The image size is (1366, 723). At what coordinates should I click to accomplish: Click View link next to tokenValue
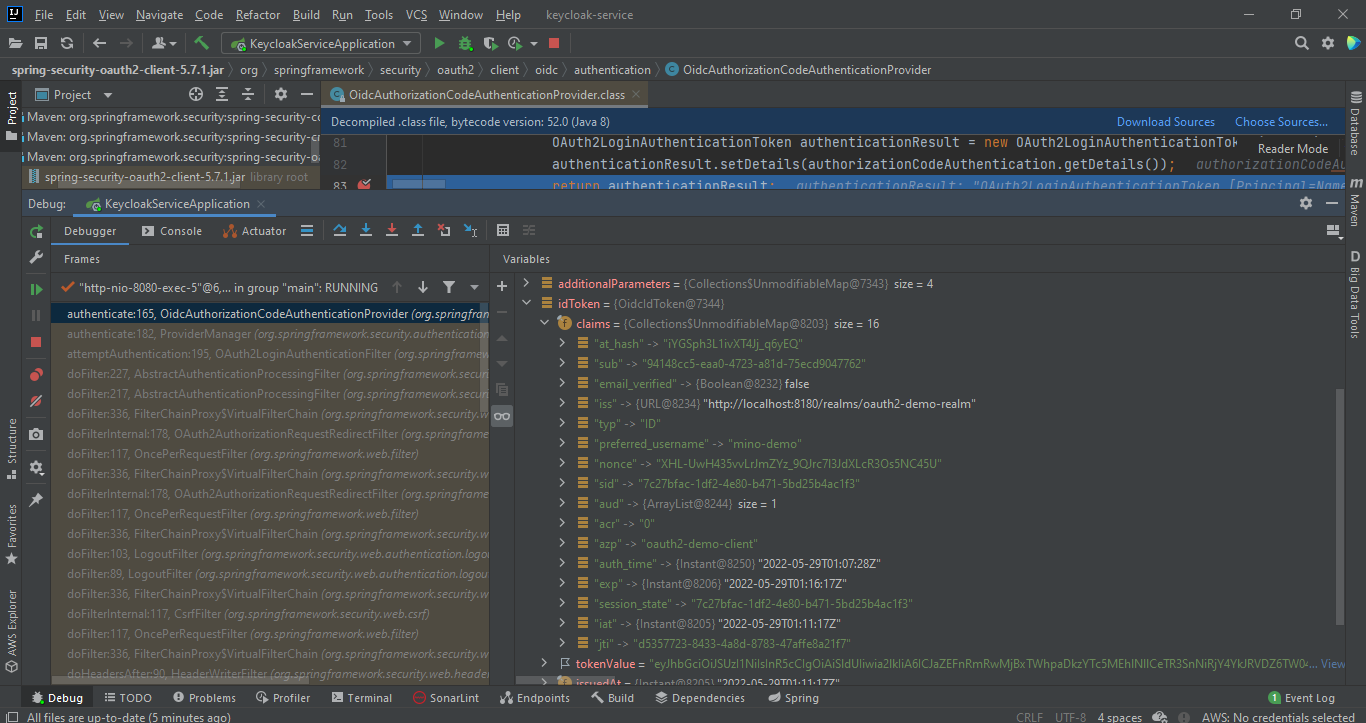pos(1333,663)
